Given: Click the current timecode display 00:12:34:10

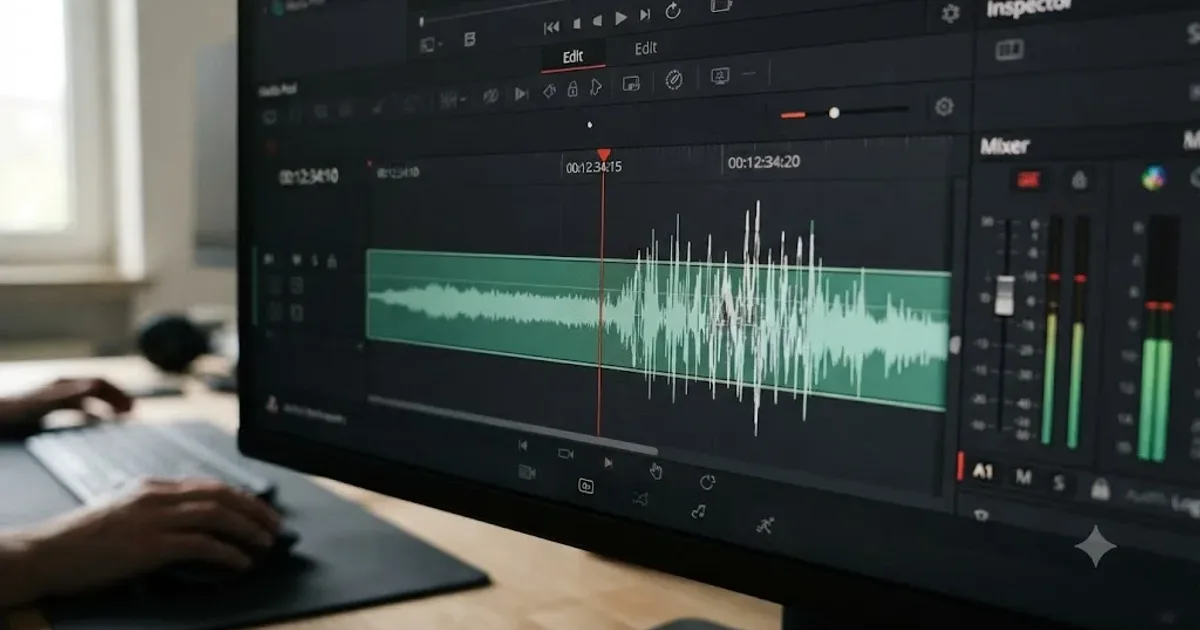Looking at the screenshot, I should click(x=308, y=177).
